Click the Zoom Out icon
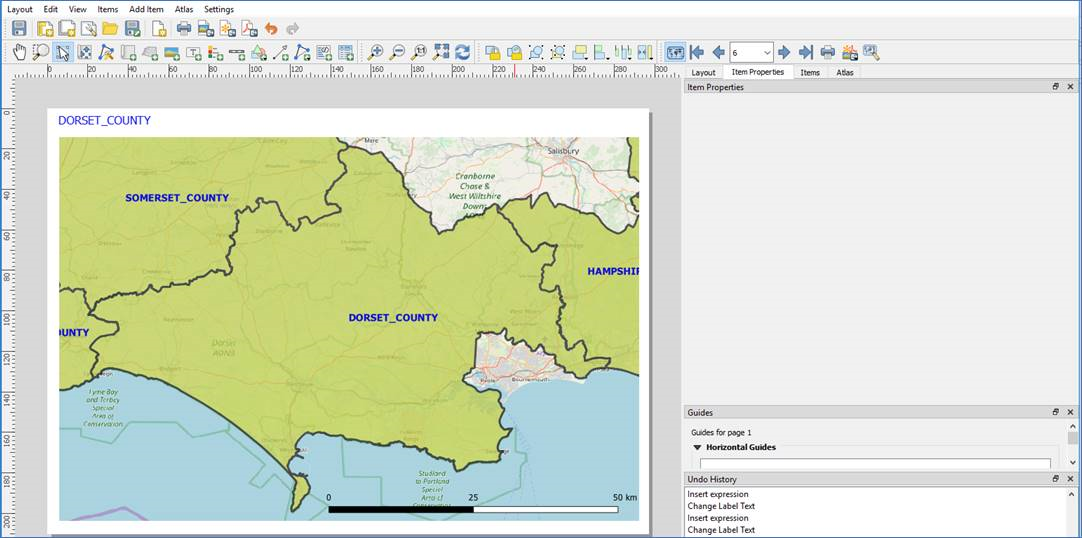1082x538 pixels. (x=397, y=52)
